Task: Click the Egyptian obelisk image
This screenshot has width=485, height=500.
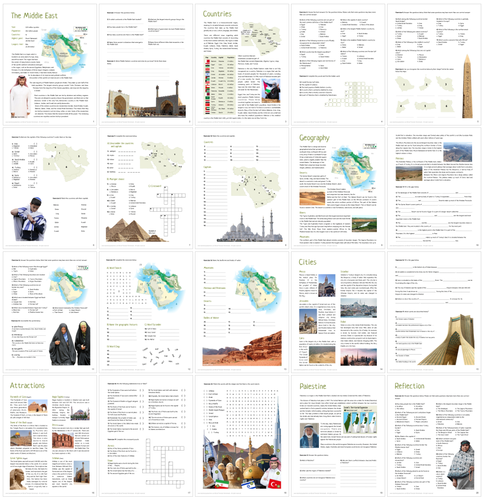Action: 467,87
